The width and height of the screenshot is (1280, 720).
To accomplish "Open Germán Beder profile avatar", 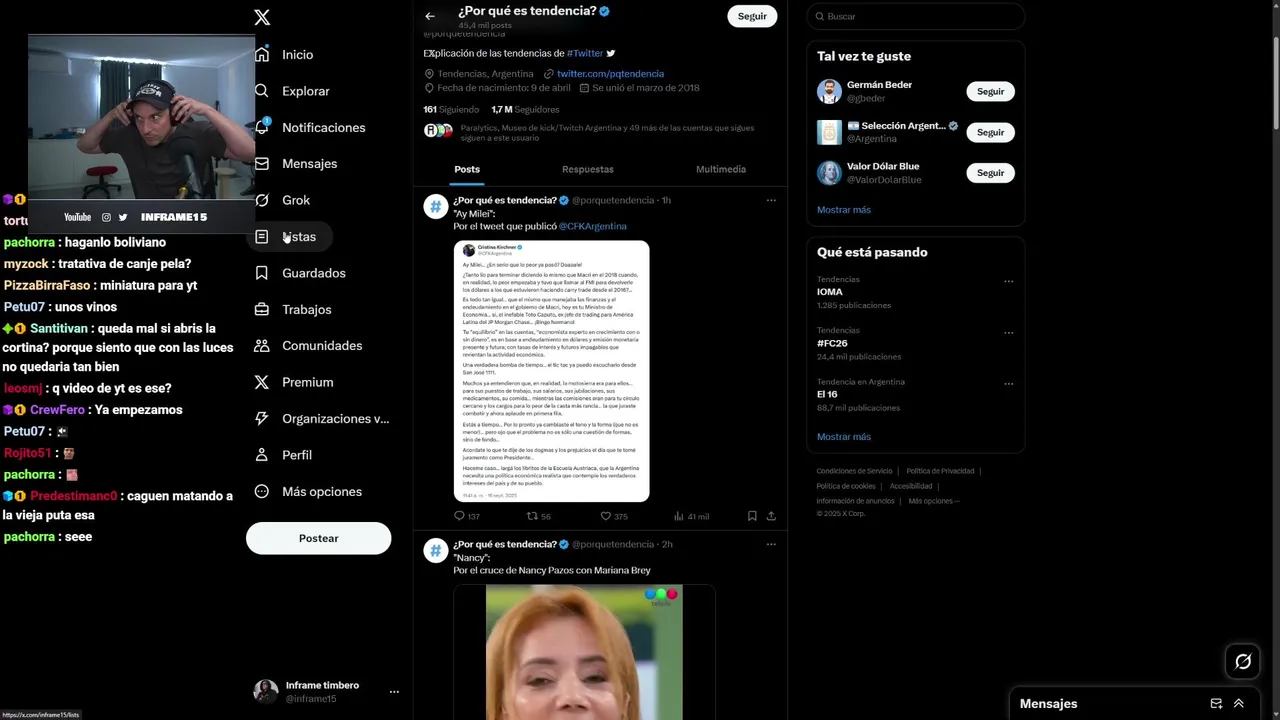I will pyautogui.click(x=829, y=91).
